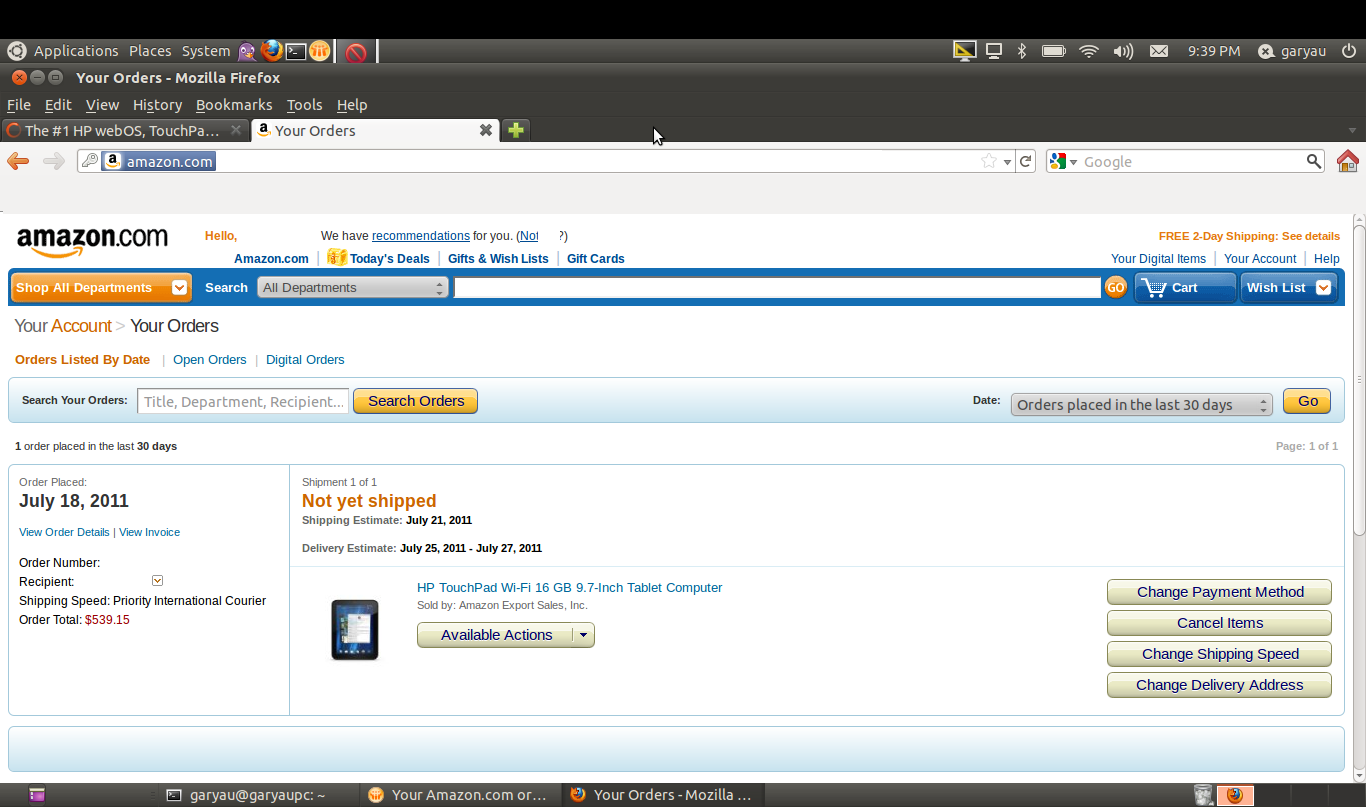Reload the page with the refresh icon
This screenshot has height=807, width=1366.
pos(1025,161)
